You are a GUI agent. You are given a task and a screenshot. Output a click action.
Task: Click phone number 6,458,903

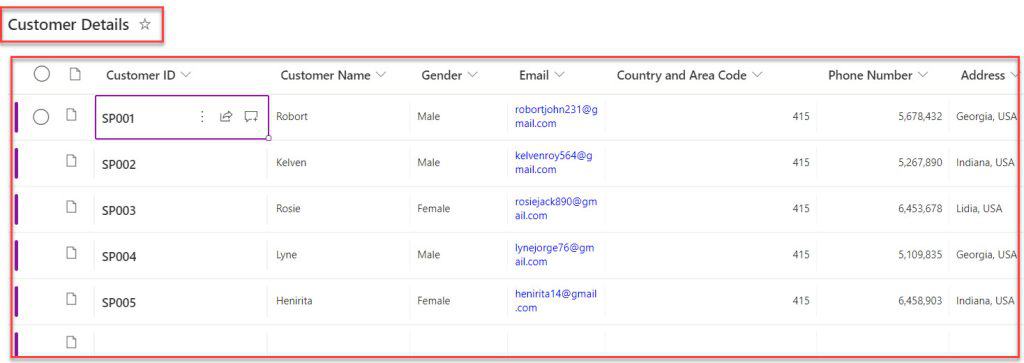[920, 301]
